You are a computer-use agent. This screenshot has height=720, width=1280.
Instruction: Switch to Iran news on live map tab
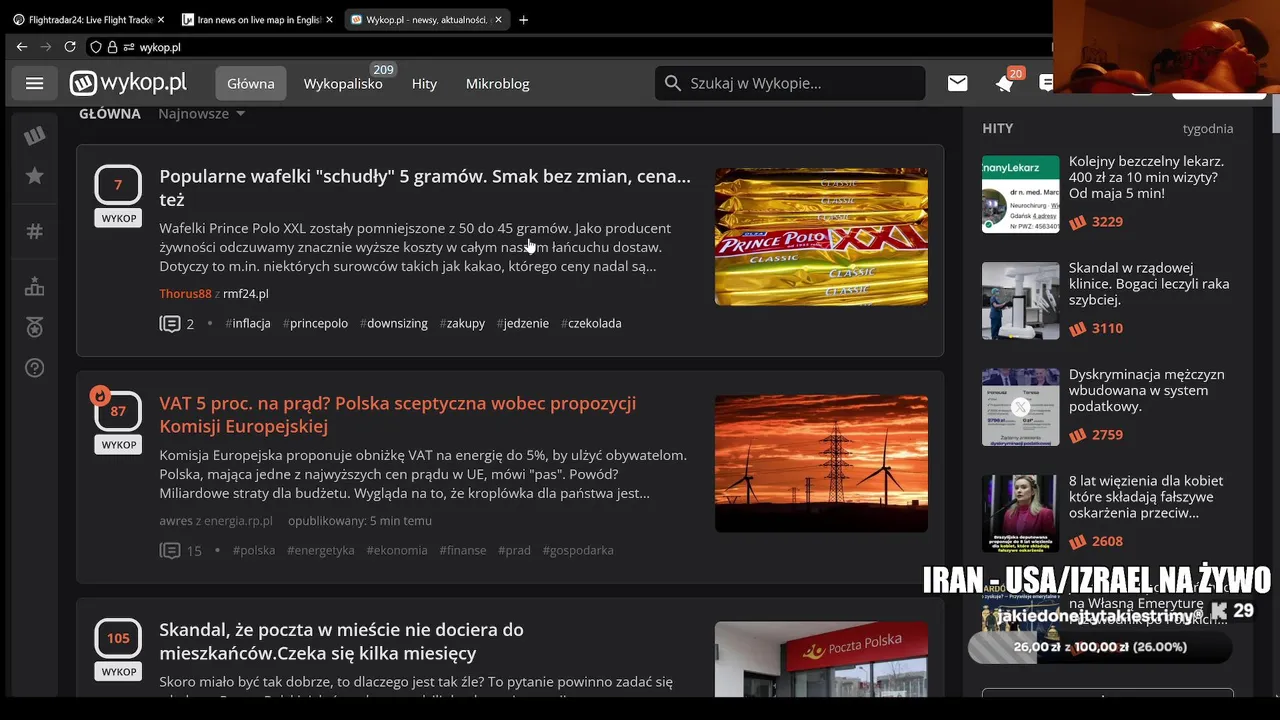(257, 19)
